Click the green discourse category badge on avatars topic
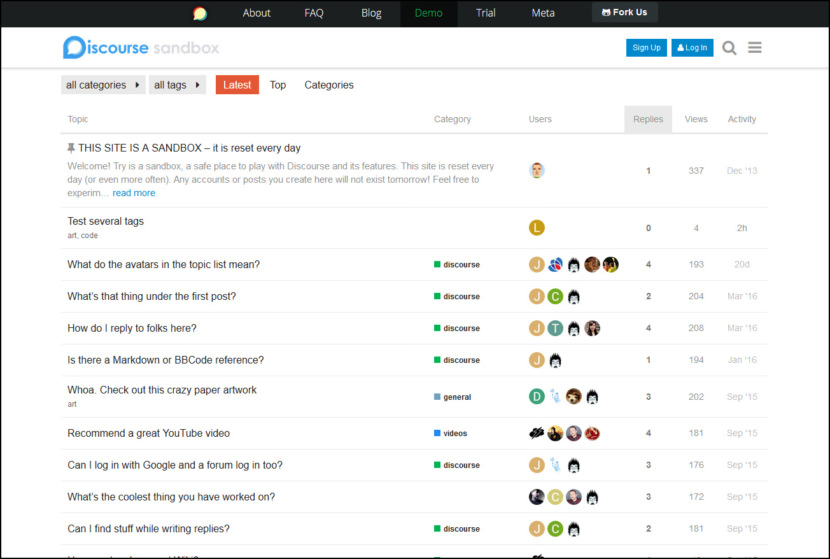The height and width of the screenshot is (559, 830). point(457,265)
